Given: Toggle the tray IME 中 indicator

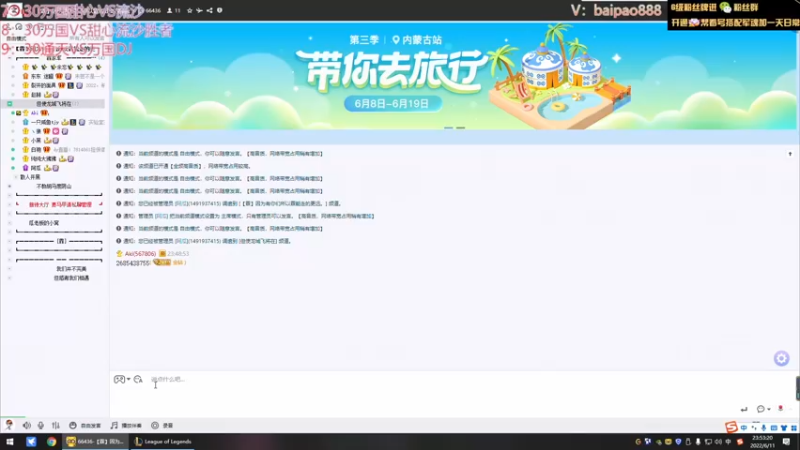Looking at the screenshot, I should [728, 442].
